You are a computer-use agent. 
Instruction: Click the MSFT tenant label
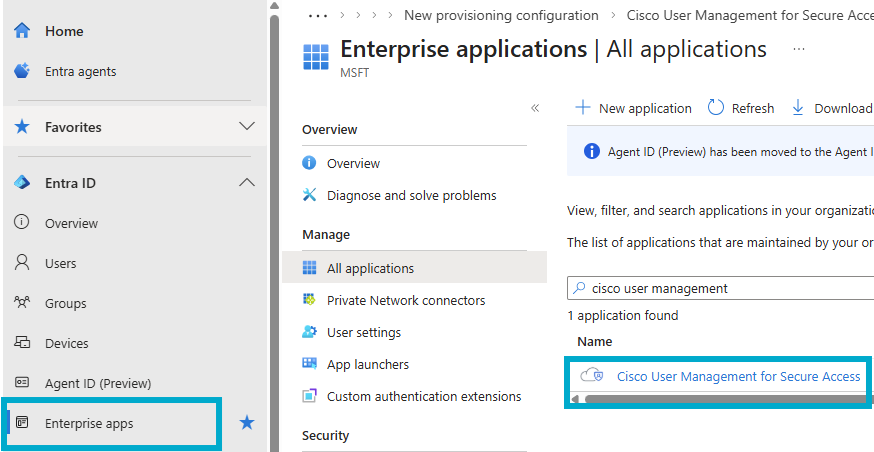click(355, 73)
